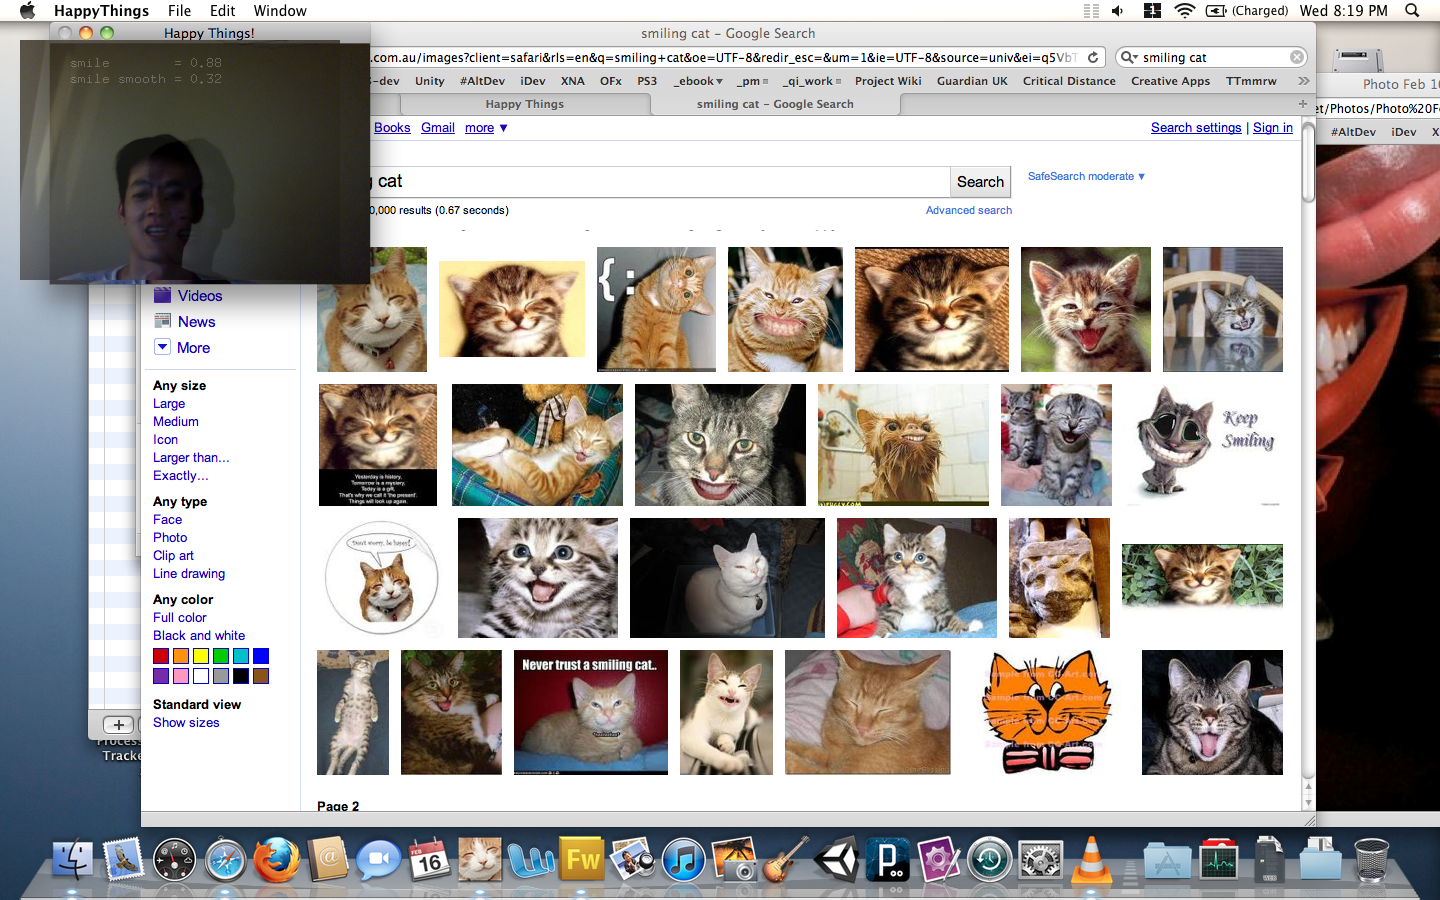Reload the page using the address bar icon
The height and width of the screenshot is (900, 1440).
coord(1093,58)
